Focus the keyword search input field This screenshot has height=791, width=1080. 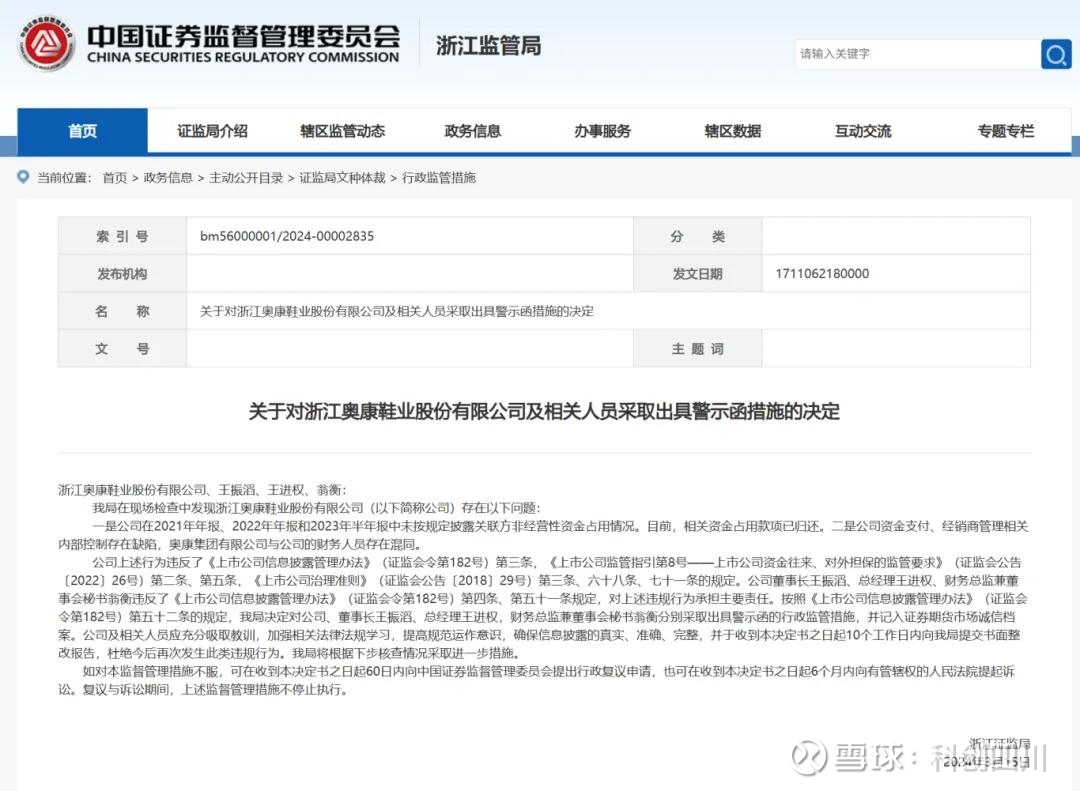point(918,54)
